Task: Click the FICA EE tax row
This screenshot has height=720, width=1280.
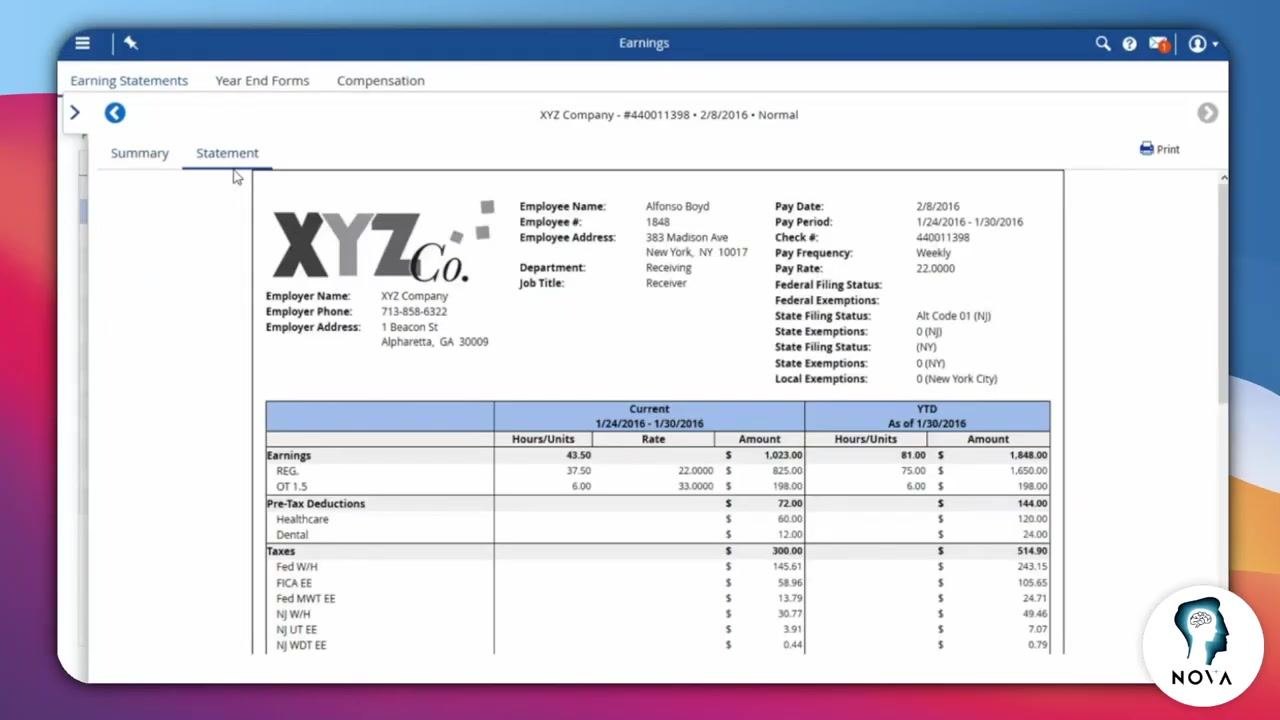Action: [x=657, y=583]
